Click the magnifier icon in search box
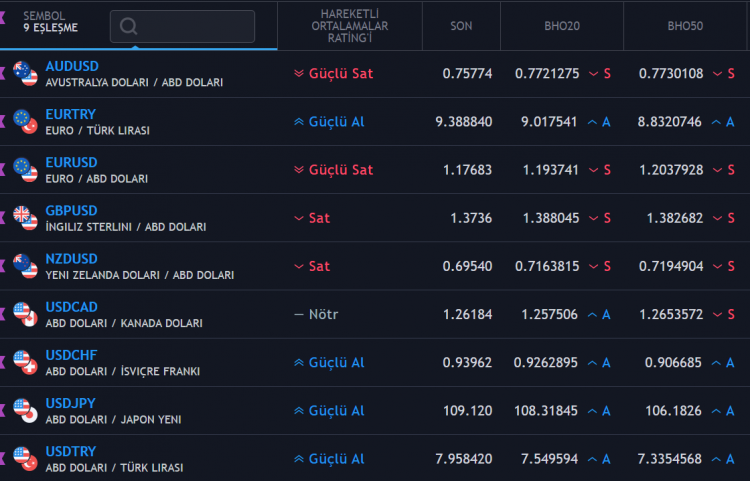The image size is (750, 481). [128, 26]
